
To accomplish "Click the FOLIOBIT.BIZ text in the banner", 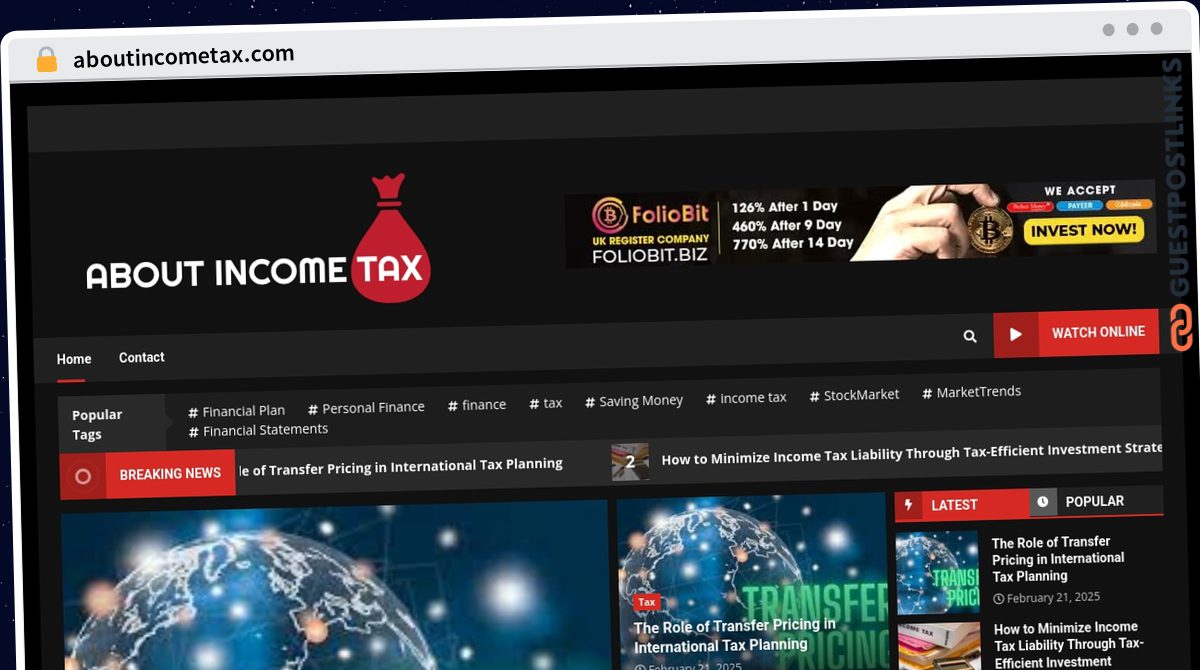I will pyautogui.click(x=649, y=254).
